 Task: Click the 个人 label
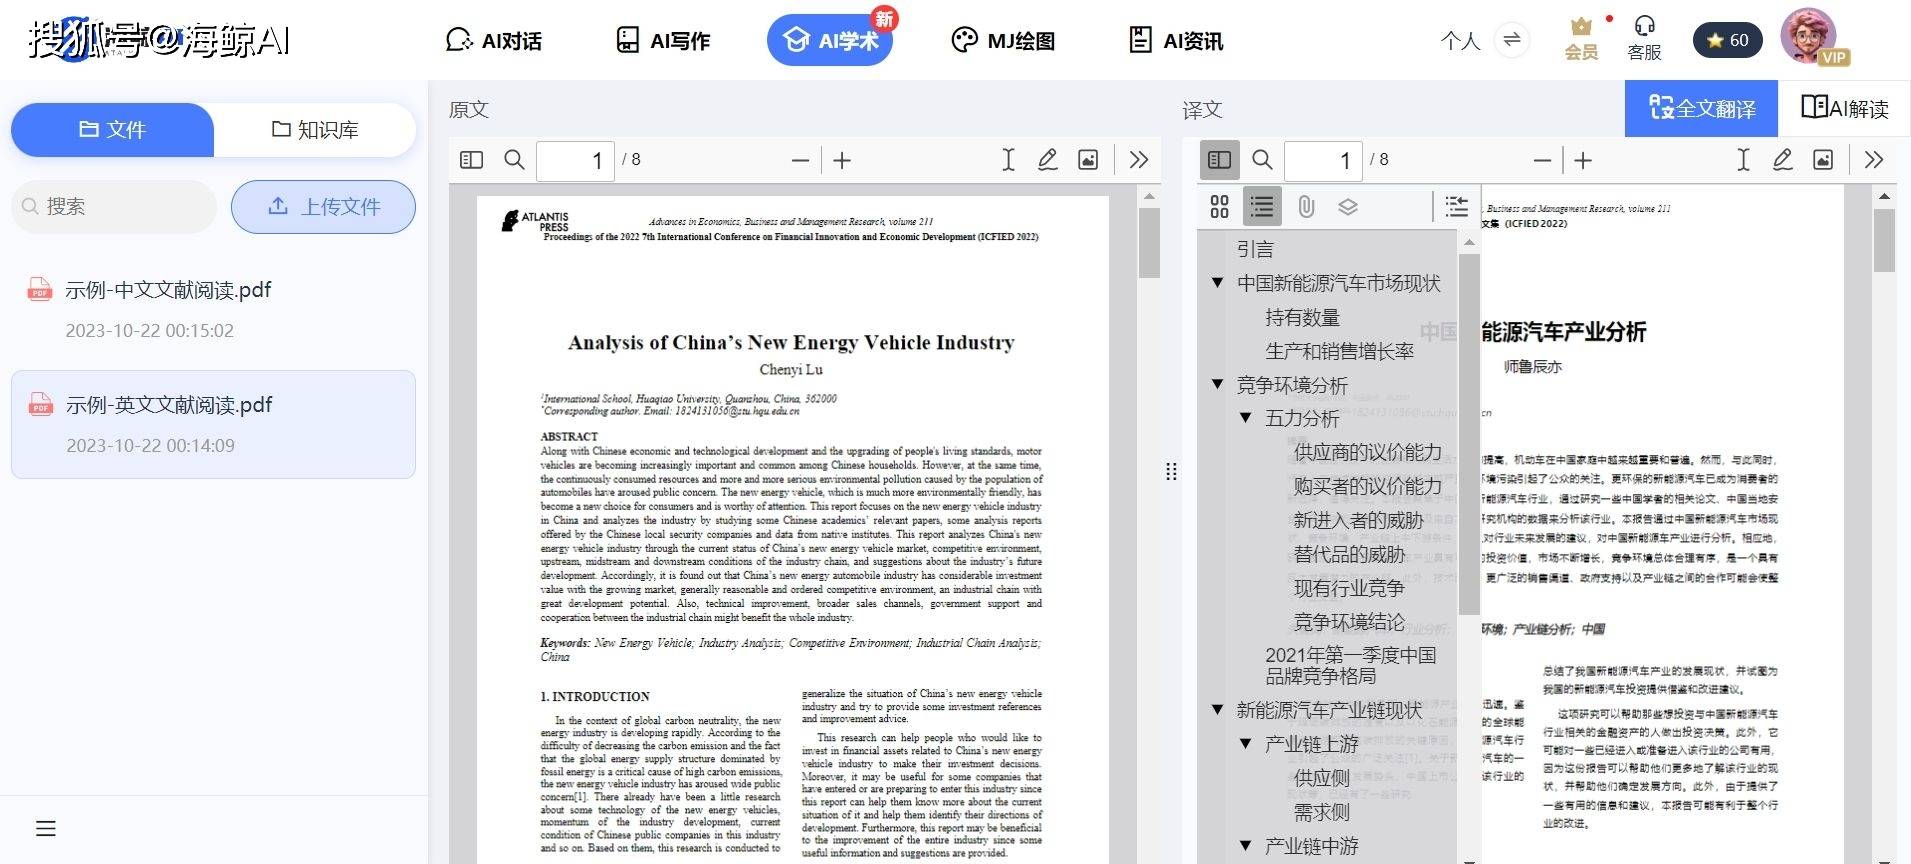pos(1460,41)
